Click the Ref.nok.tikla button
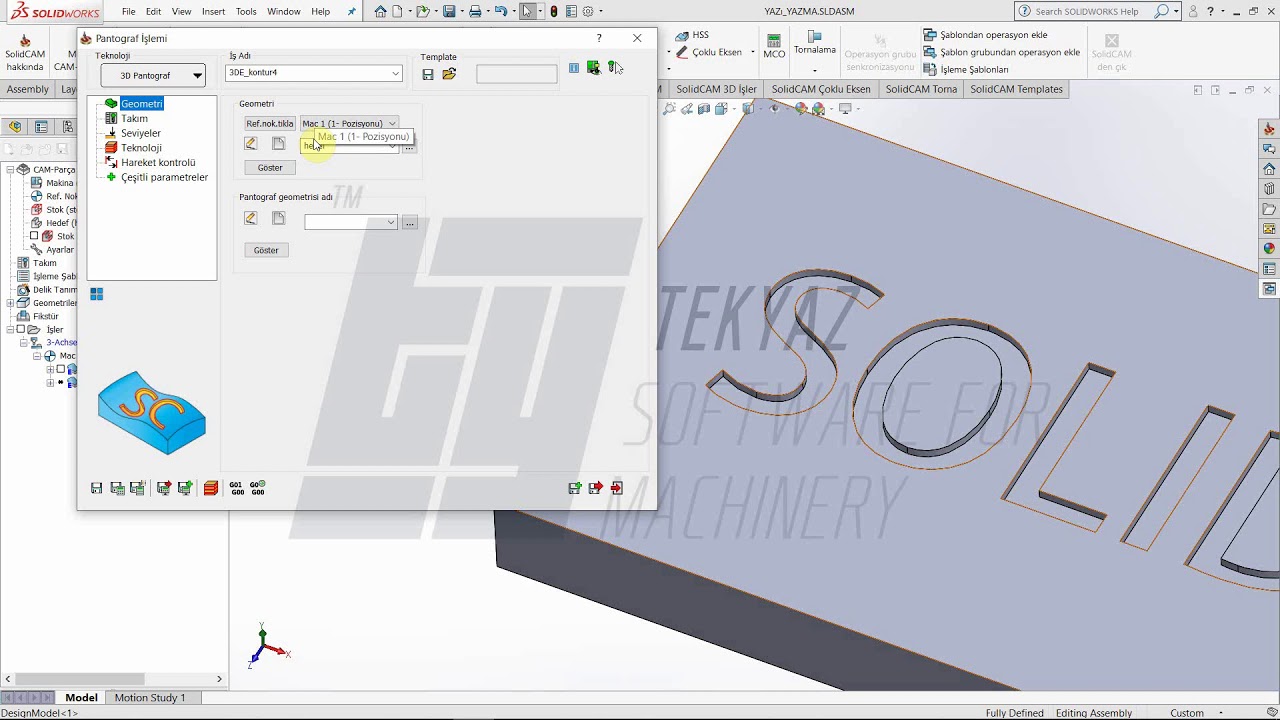The height and width of the screenshot is (720, 1280). point(270,123)
